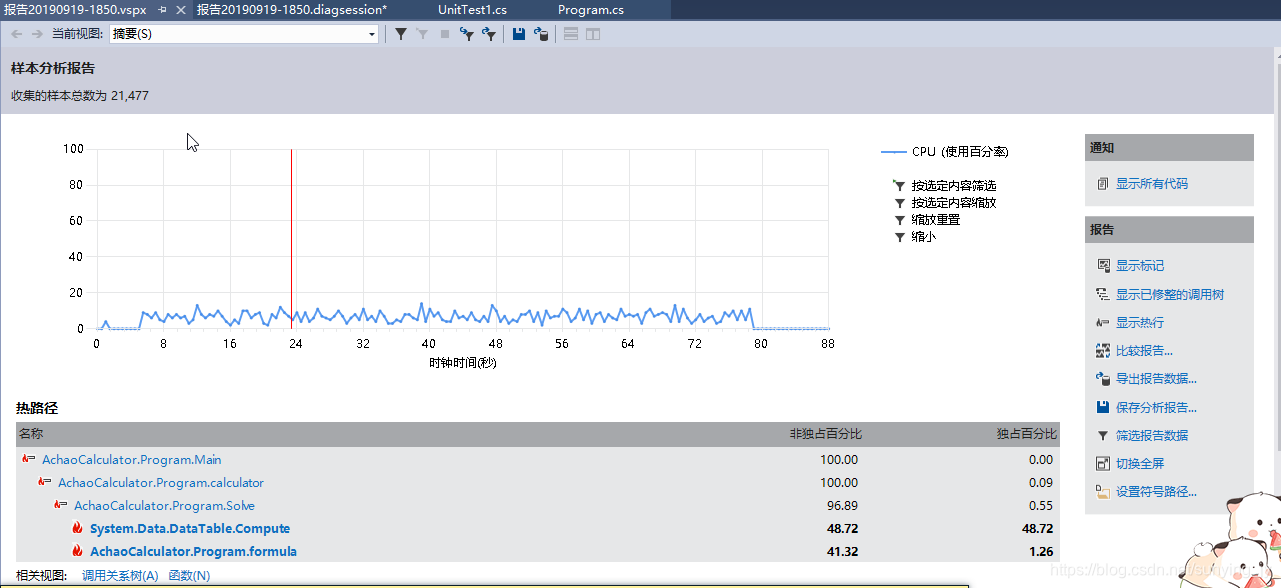Open the Program.cs tab

[x=591, y=9]
